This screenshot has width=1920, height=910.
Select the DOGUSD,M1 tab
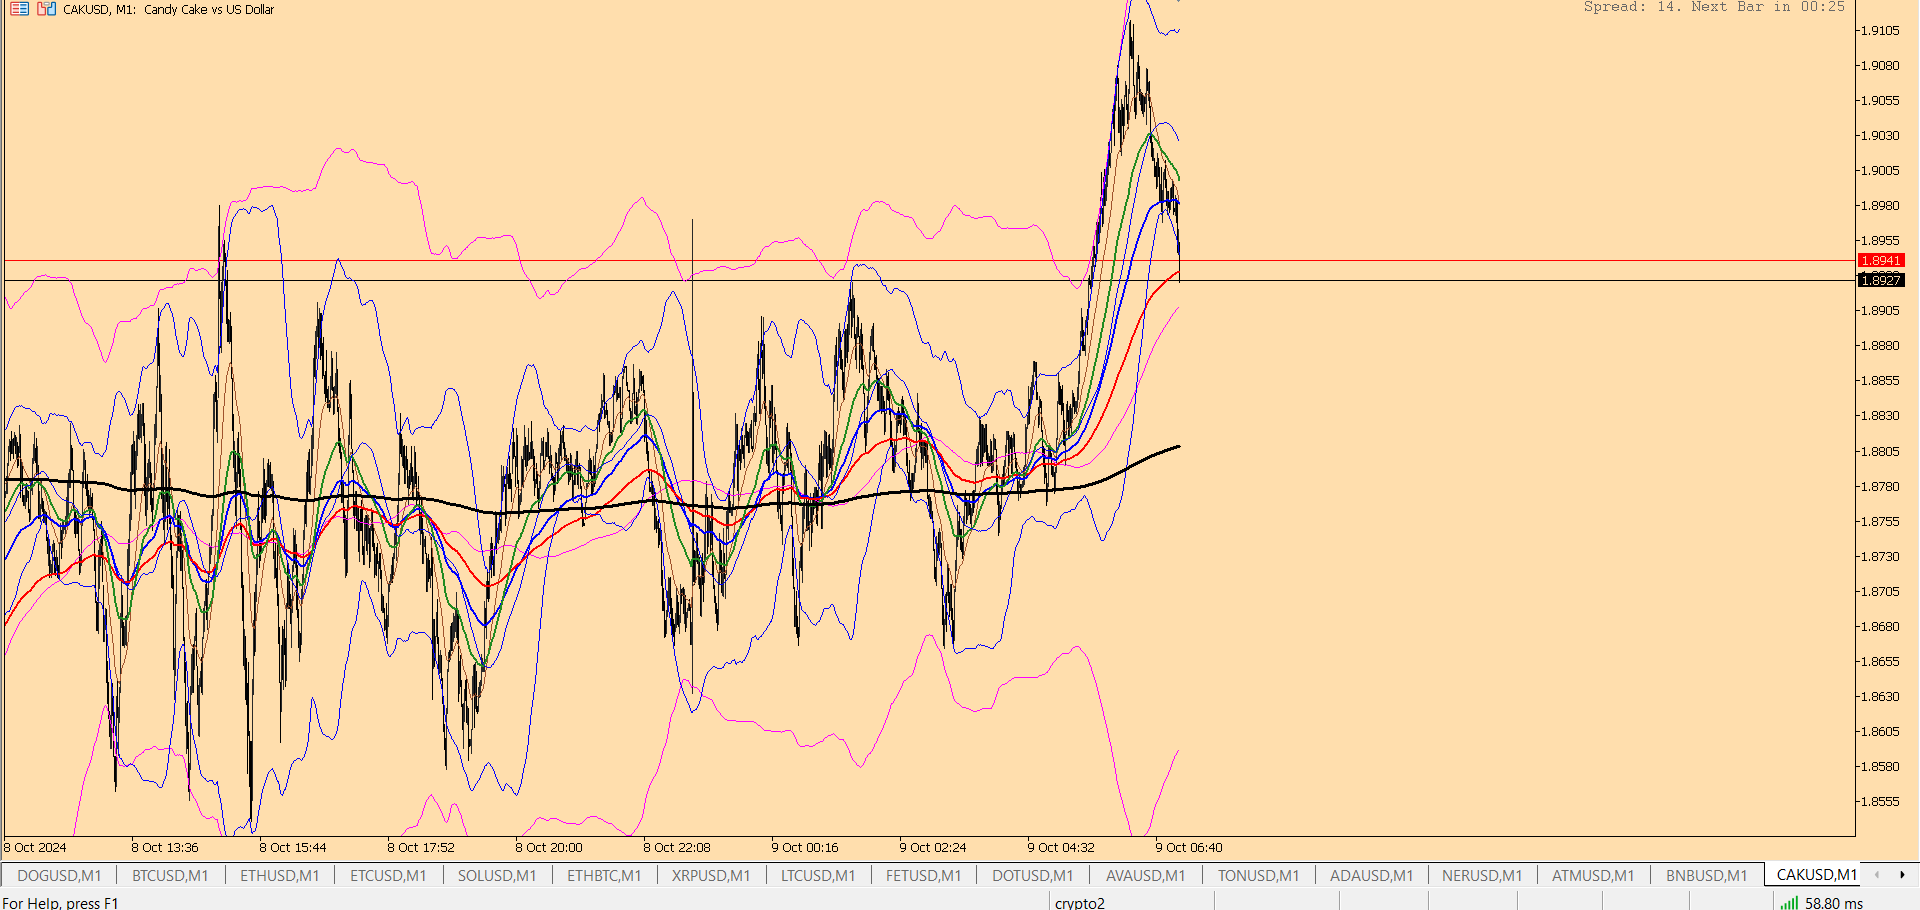(x=59, y=876)
